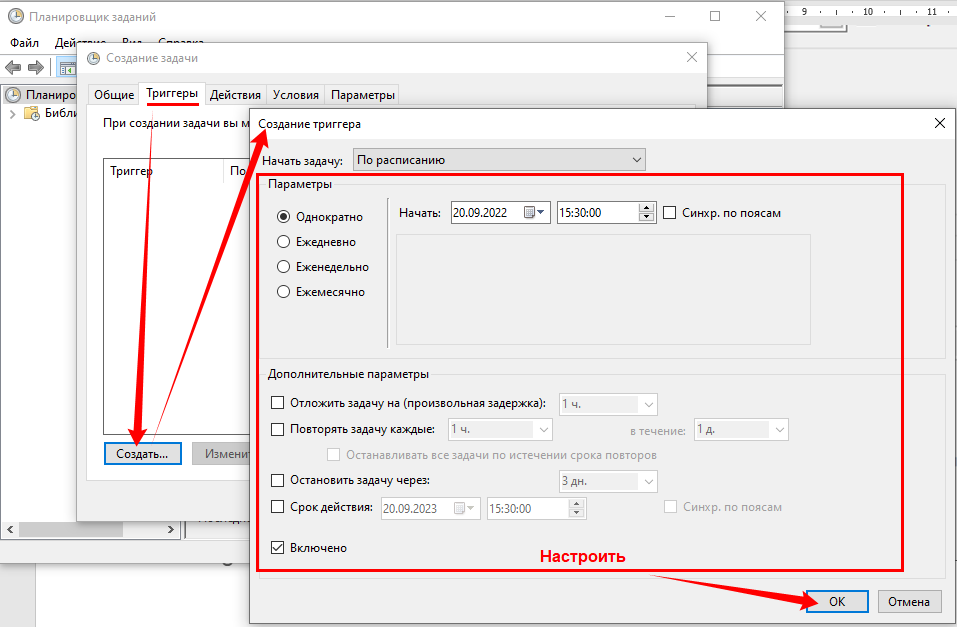Click the Task Scheduler clock icon in tree
Viewport: 957px width, 627px height.
pyautogui.click(x=13, y=95)
